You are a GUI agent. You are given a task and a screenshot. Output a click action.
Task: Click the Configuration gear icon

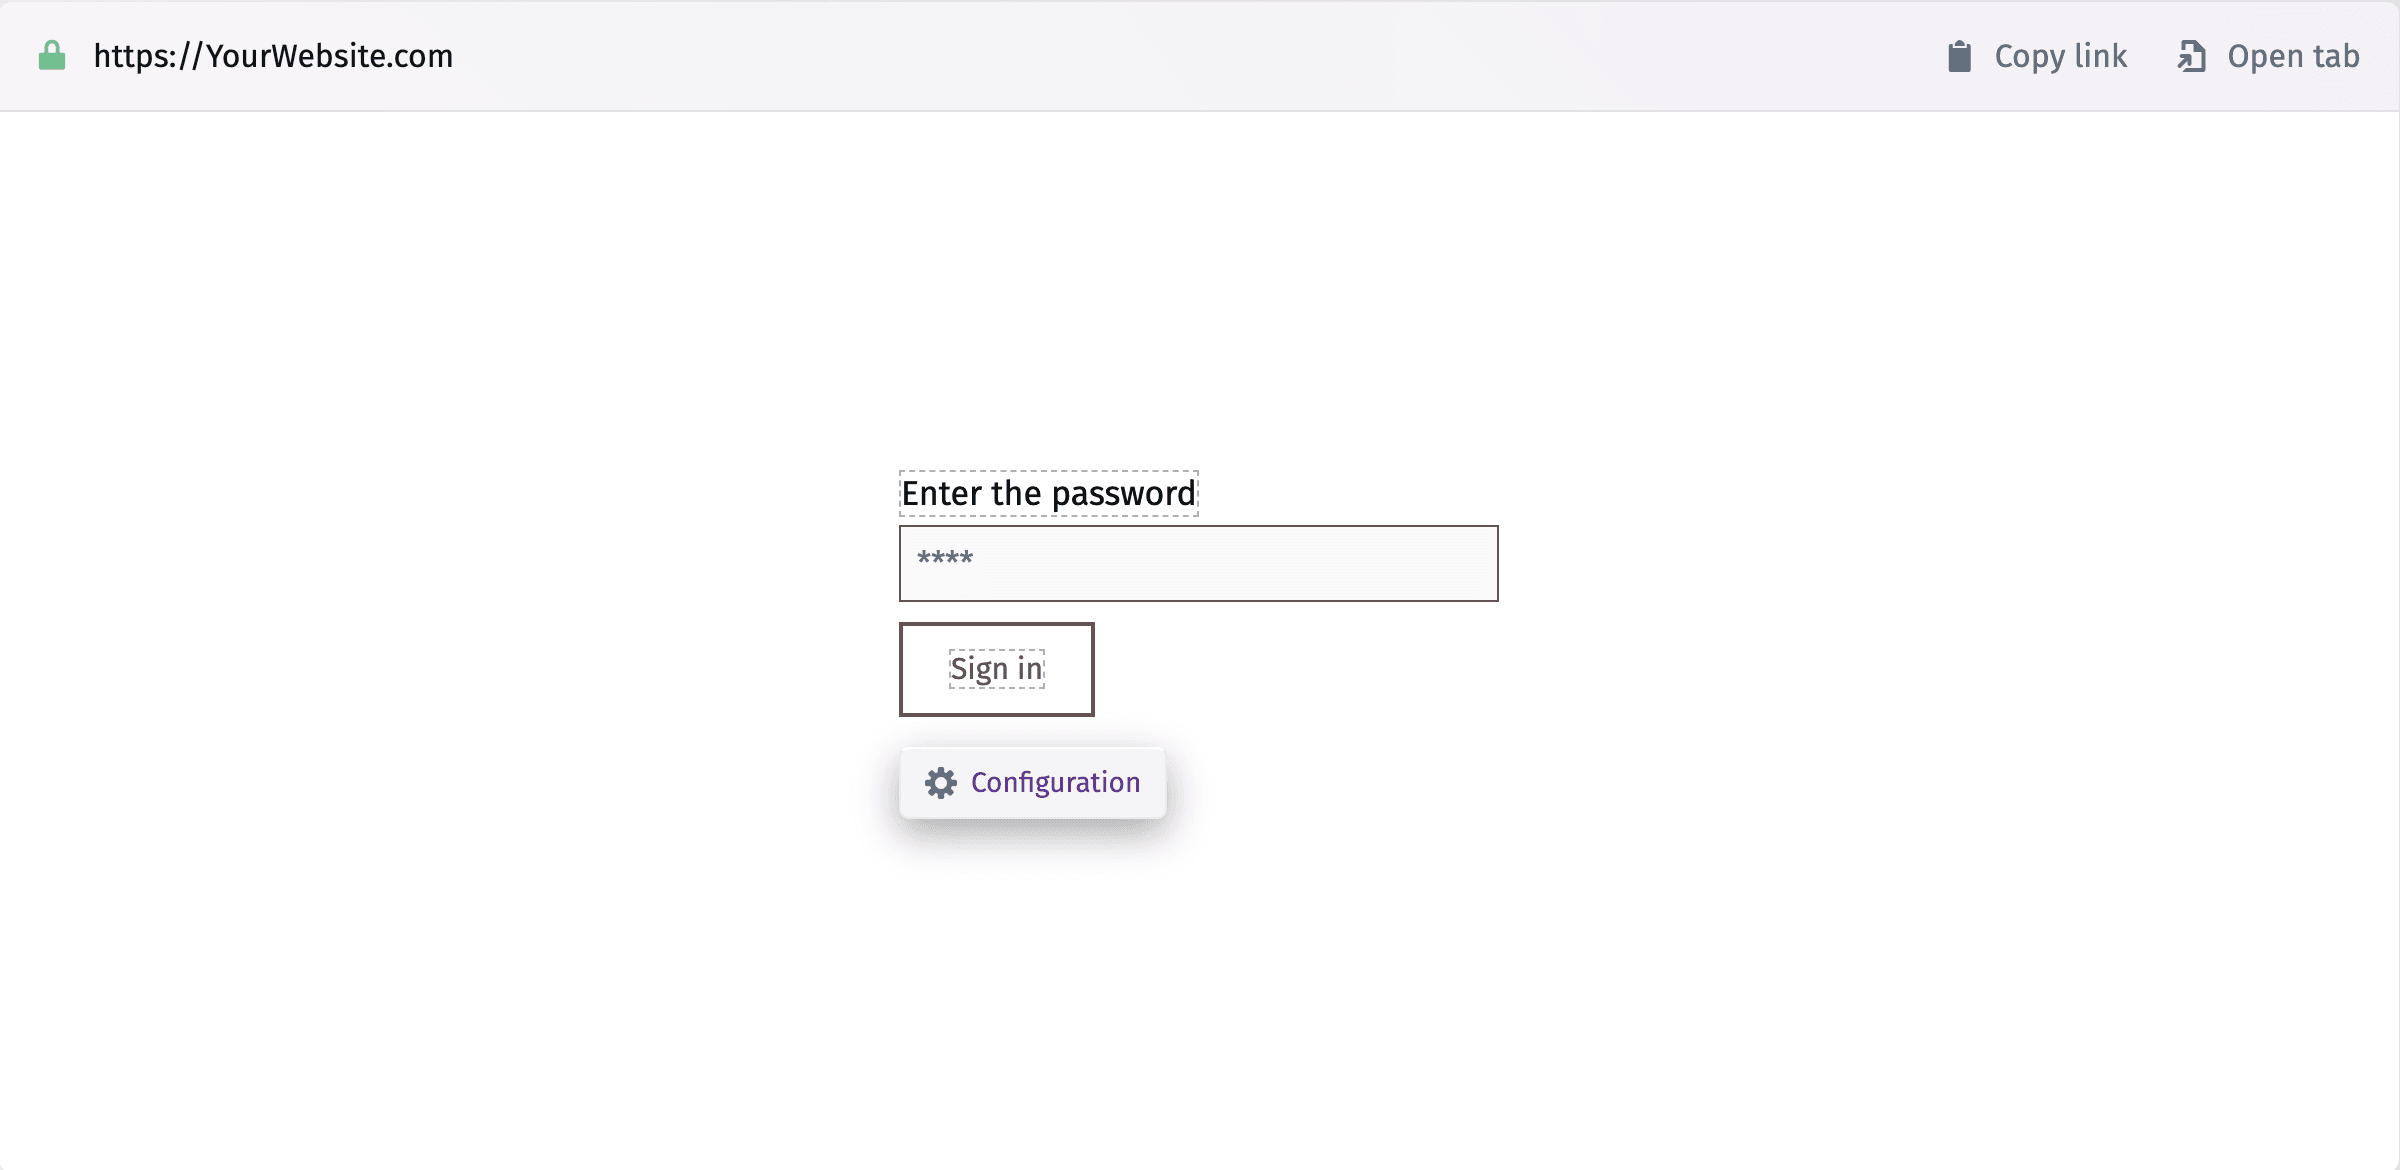click(x=938, y=783)
